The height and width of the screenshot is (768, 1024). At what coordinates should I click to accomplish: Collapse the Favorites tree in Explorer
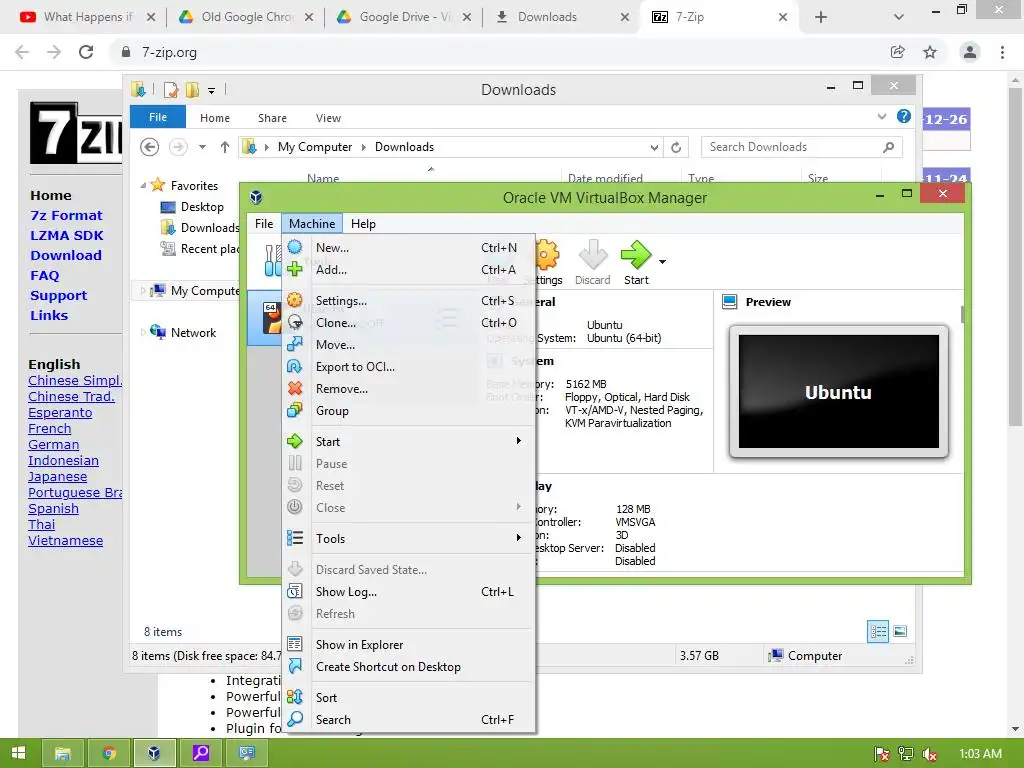pos(143,185)
